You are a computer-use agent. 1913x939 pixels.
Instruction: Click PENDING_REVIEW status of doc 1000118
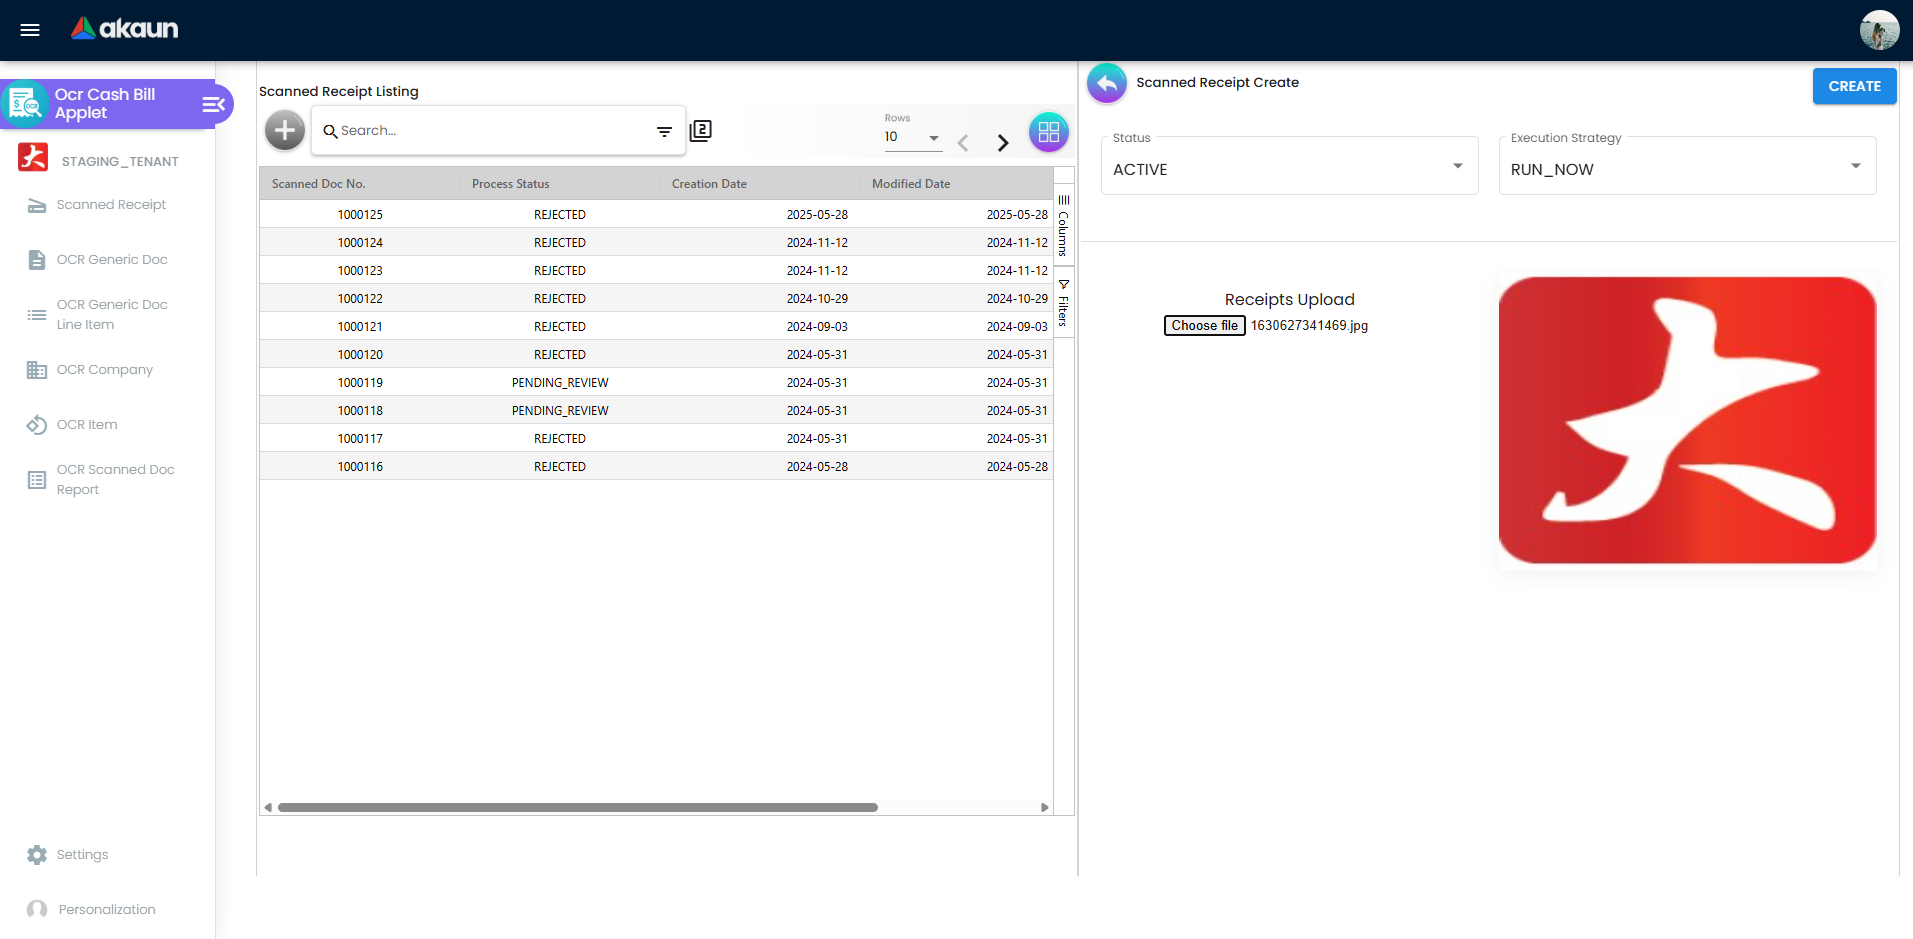point(560,411)
